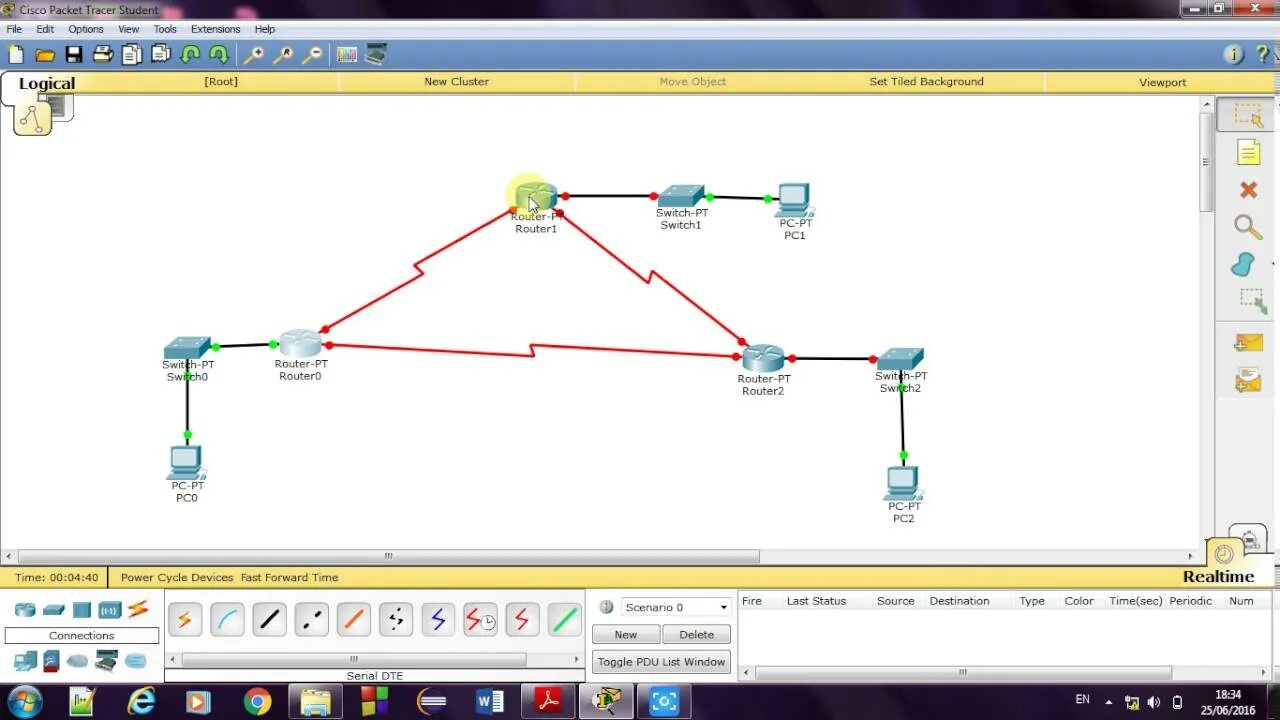Viewport: 1280px width, 720px height.
Task: Pick Serial DCE cable with clock
Action: click(480, 620)
